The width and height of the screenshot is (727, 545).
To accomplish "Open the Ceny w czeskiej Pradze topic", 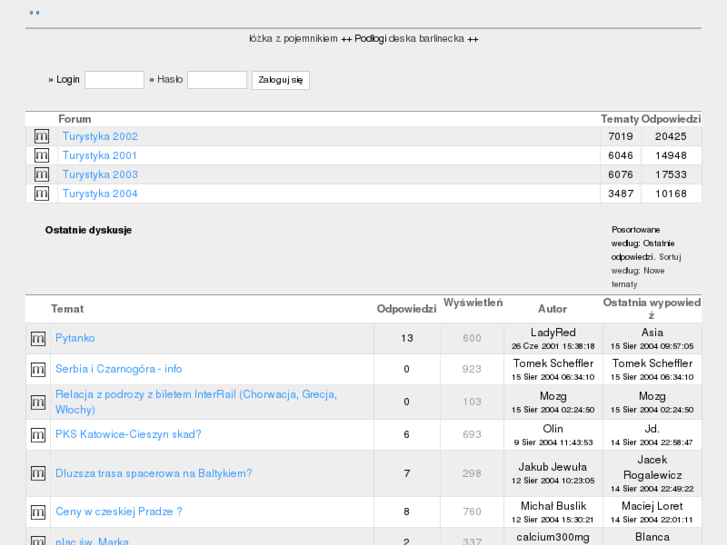I will (x=119, y=512).
